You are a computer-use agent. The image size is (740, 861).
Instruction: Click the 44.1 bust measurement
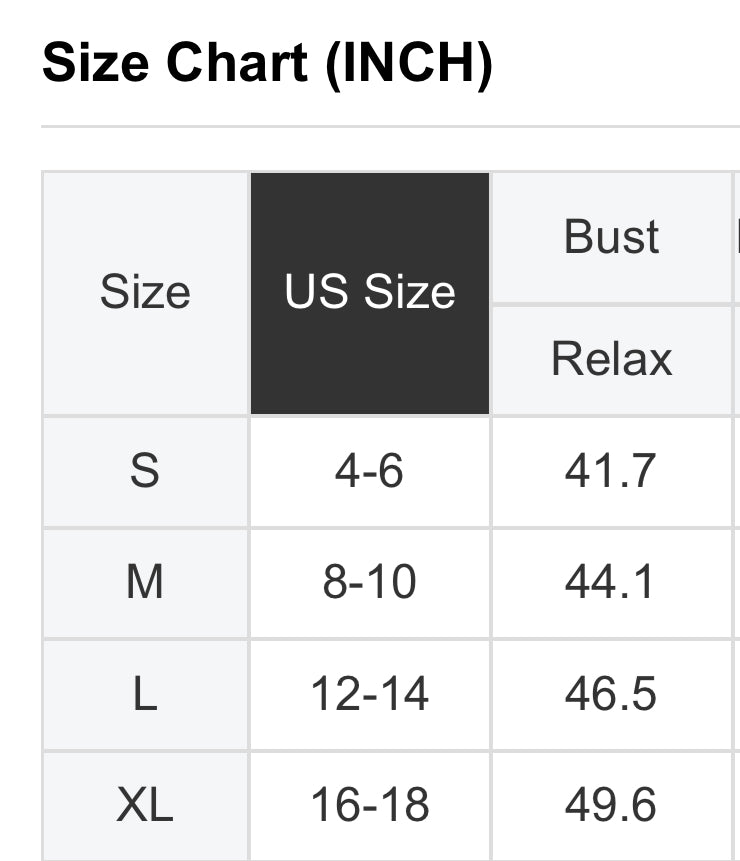coord(611,582)
